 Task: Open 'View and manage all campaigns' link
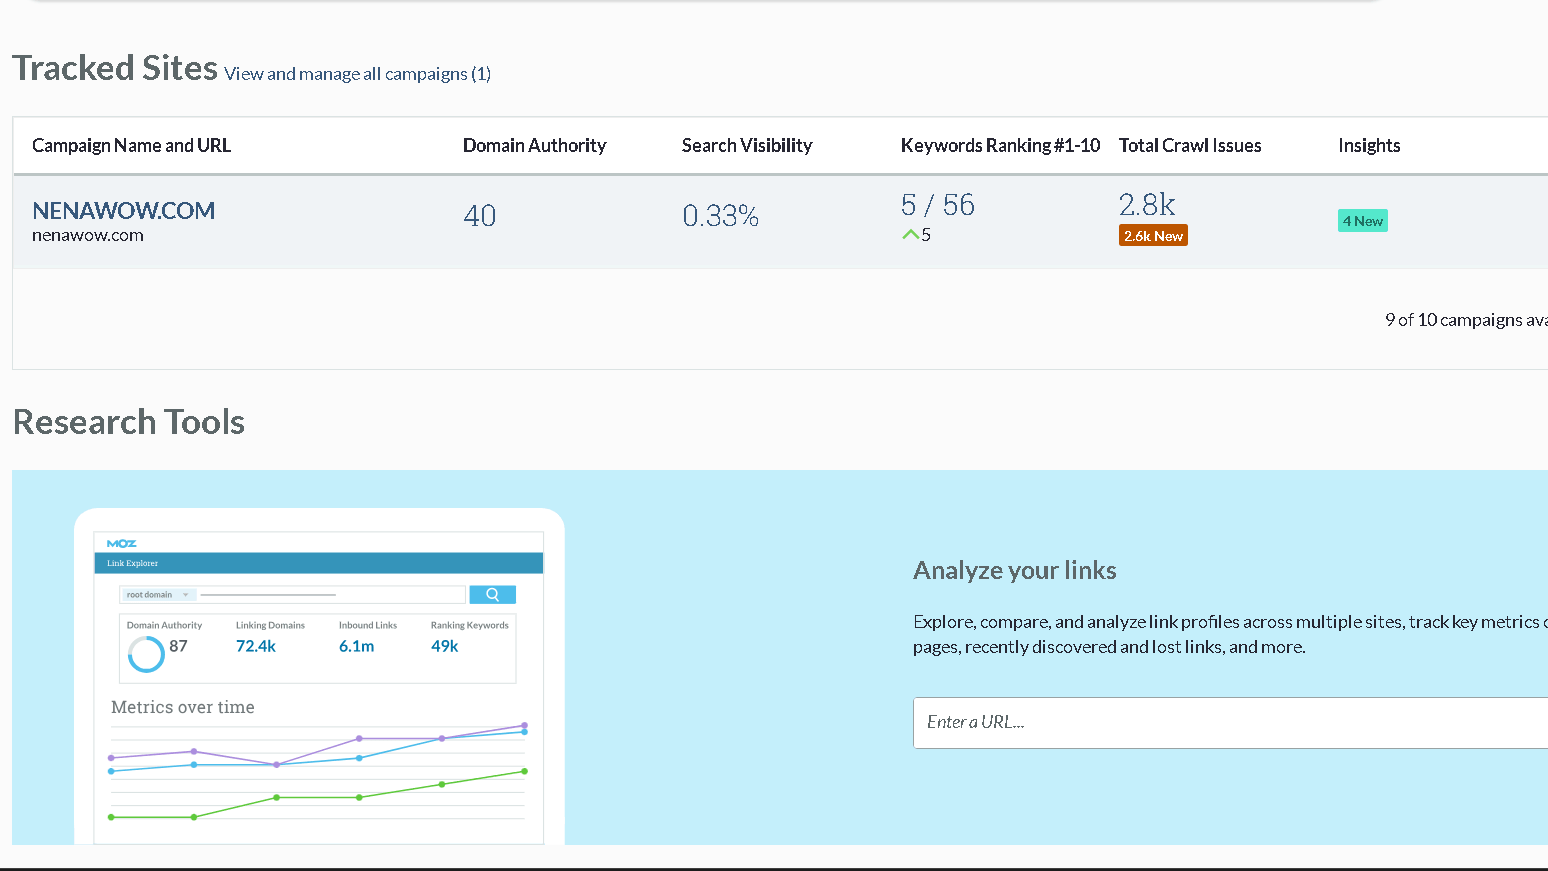click(357, 74)
